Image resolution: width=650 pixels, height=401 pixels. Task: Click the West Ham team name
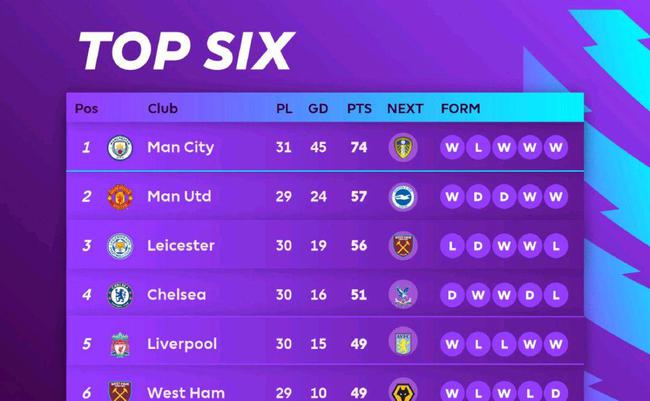pos(186,393)
